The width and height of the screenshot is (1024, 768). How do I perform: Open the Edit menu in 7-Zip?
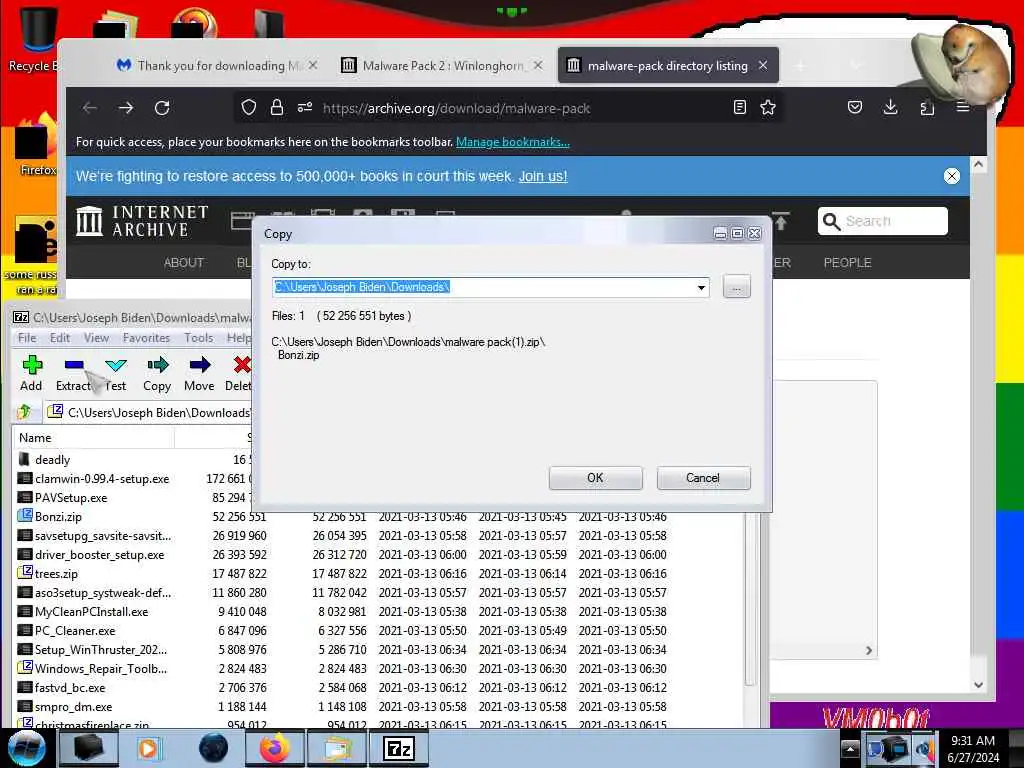pos(59,338)
